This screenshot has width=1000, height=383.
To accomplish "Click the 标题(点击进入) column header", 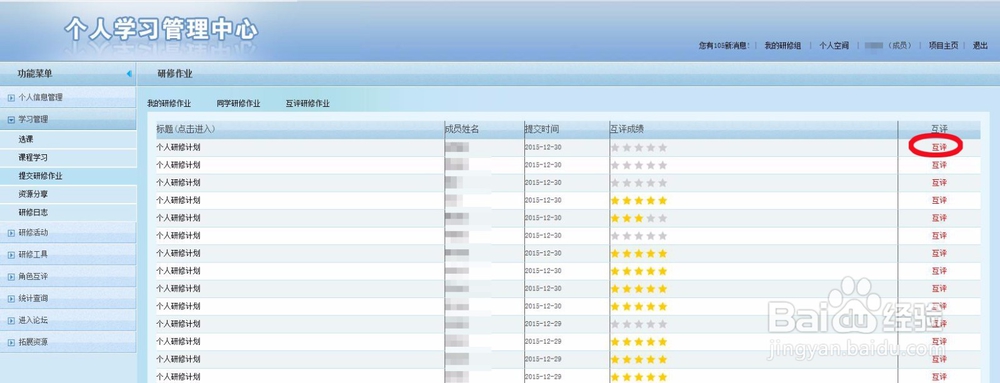I will tap(186, 129).
